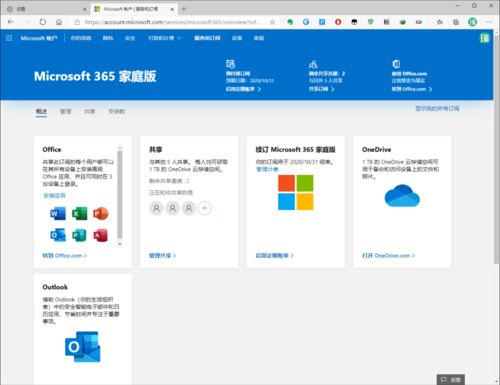Switch to the 共享 tab
This screenshot has width=500, height=385.
pos(90,111)
